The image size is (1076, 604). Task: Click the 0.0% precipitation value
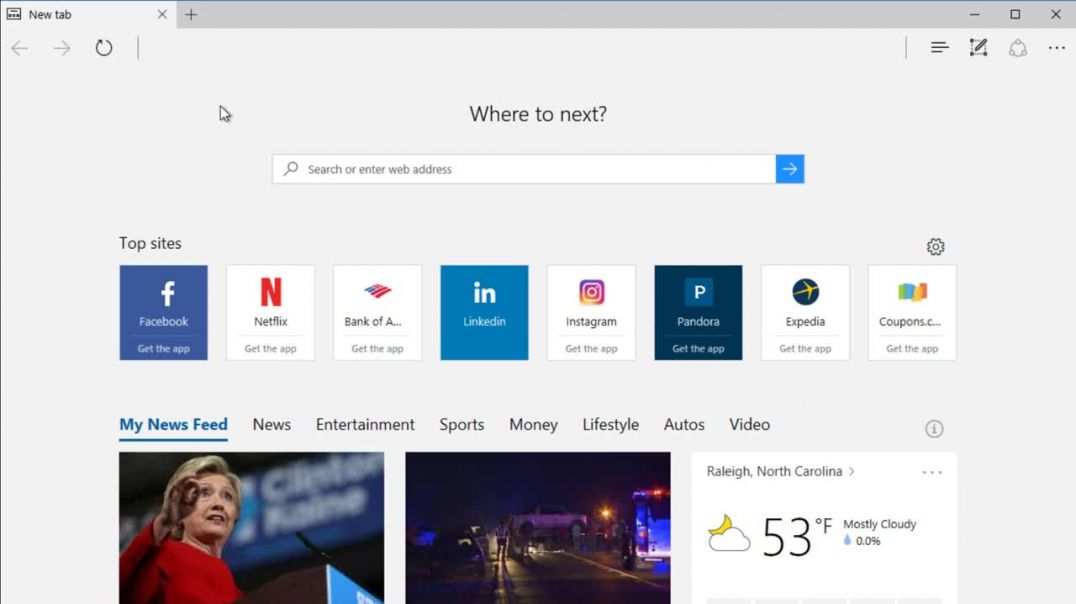coord(868,541)
